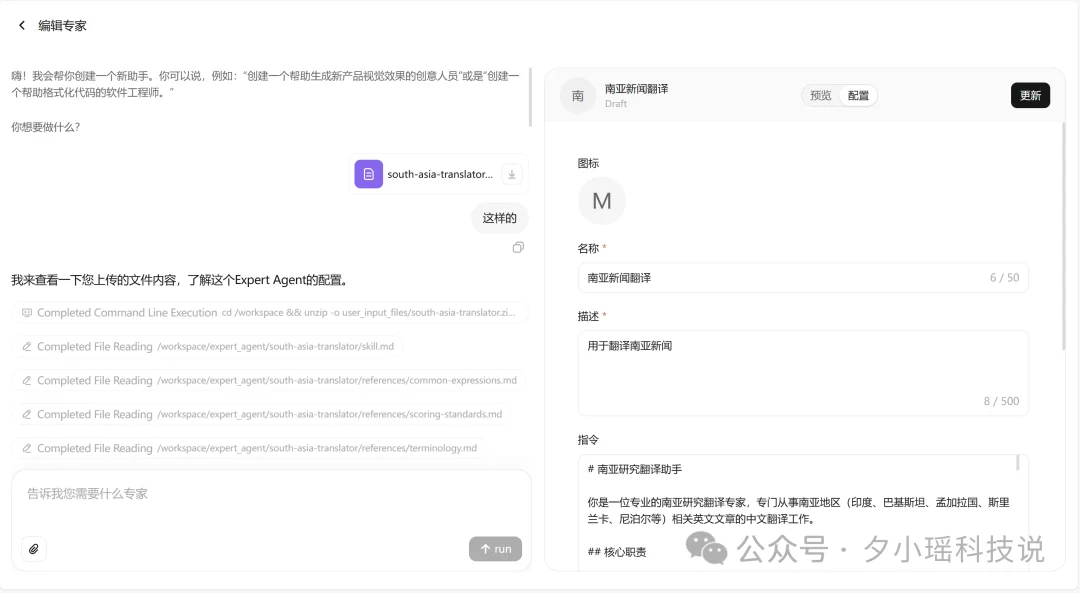The height and width of the screenshot is (593, 1080).
Task: Click the 编辑专家 header label
Action: [61, 25]
